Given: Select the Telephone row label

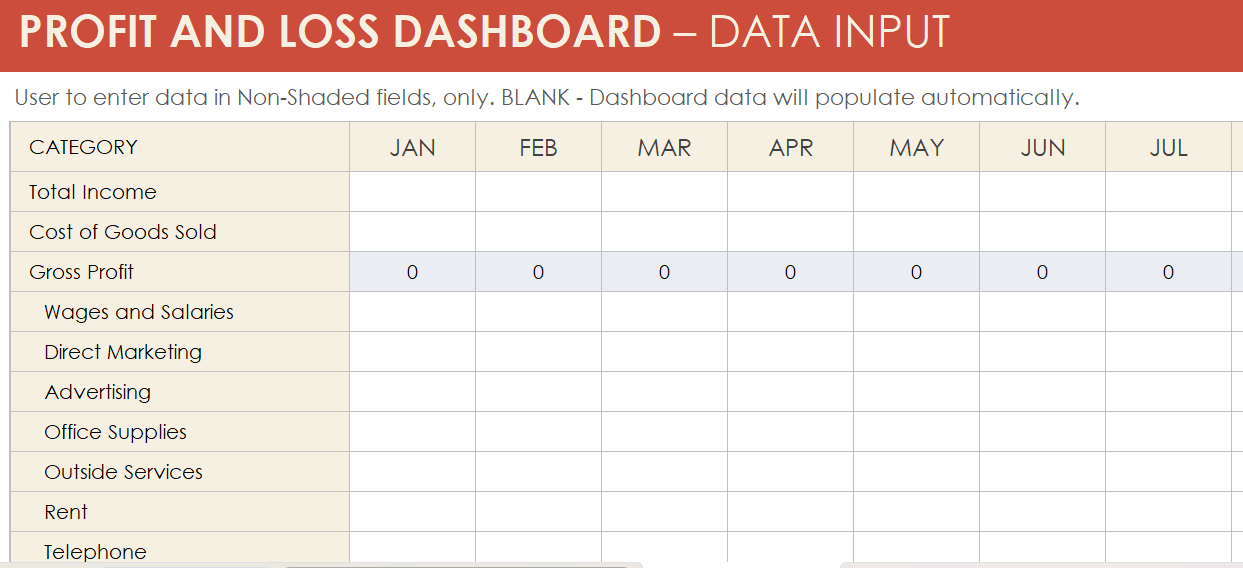Looking at the screenshot, I should pos(95,552).
